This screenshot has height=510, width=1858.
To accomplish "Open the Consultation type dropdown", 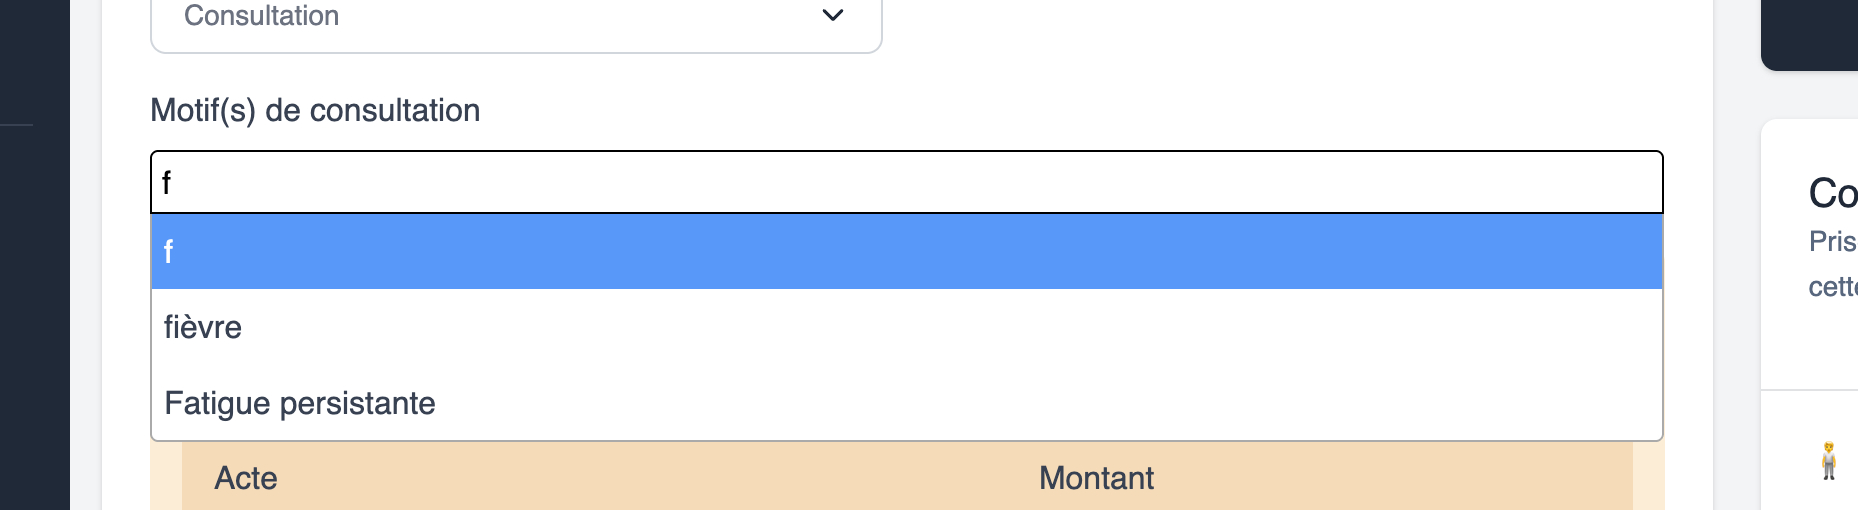I will click(x=516, y=20).
